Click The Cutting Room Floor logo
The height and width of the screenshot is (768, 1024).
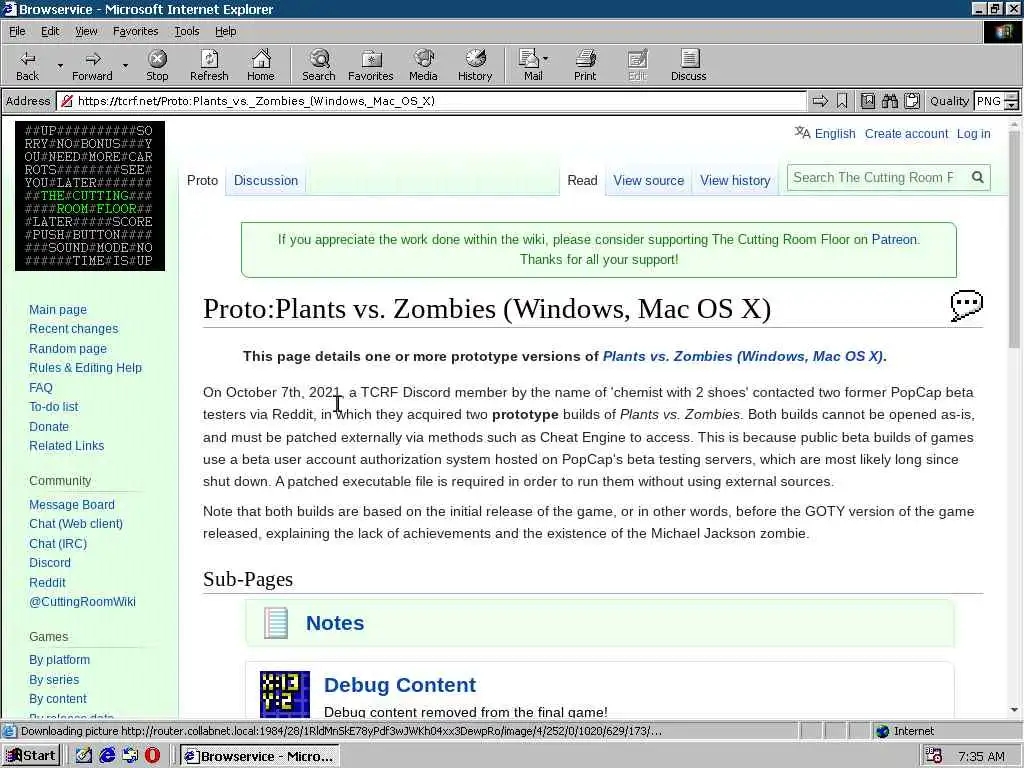pos(90,196)
